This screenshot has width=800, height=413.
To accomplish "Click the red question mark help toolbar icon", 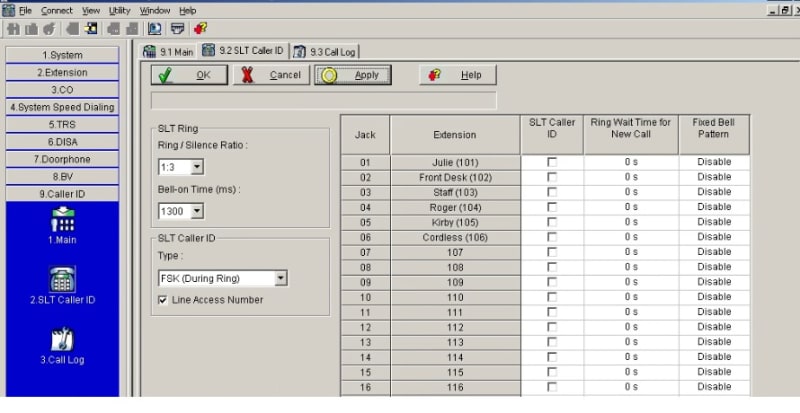I will click(201, 29).
